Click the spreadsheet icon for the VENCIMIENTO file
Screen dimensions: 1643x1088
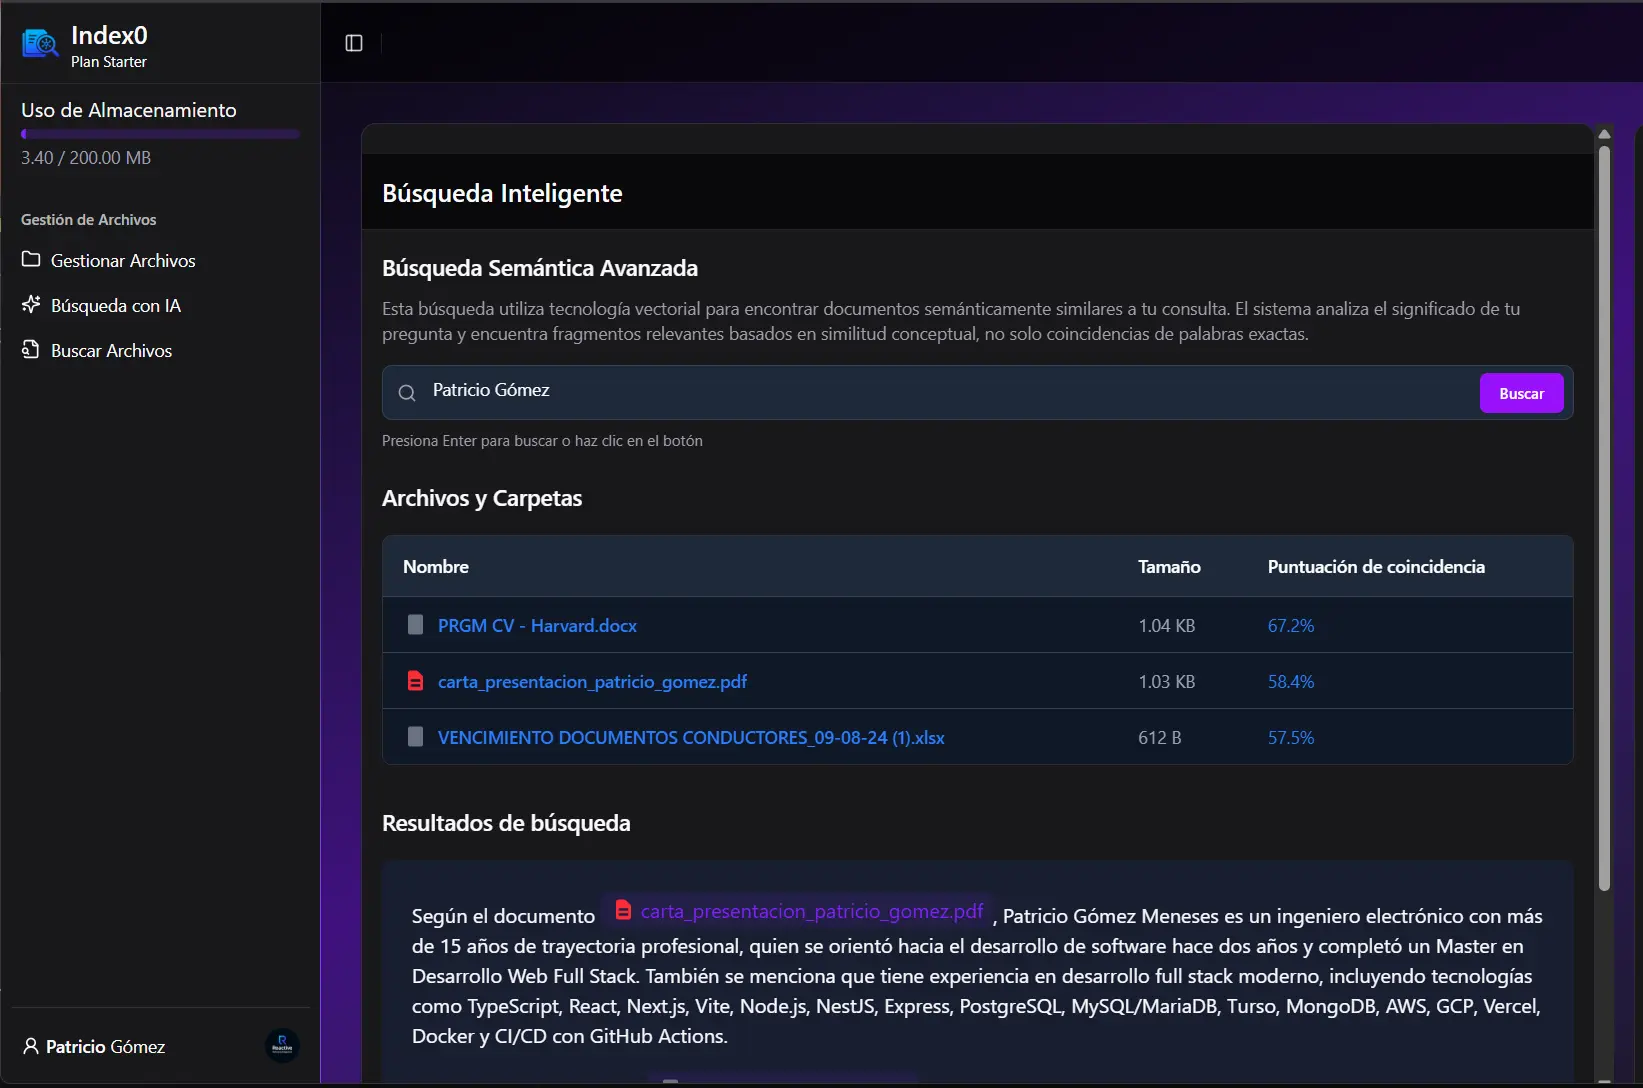point(415,737)
